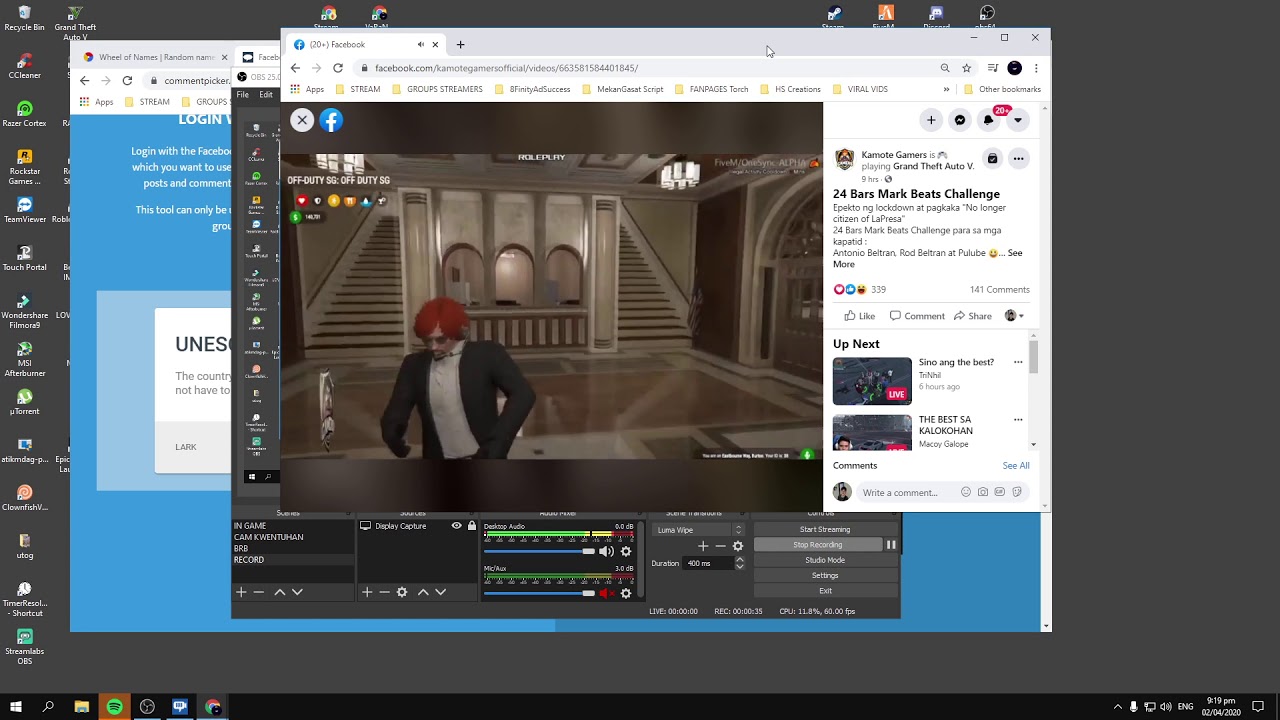
Task: Open Facebook Messenger icon
Action: [960, 120]
